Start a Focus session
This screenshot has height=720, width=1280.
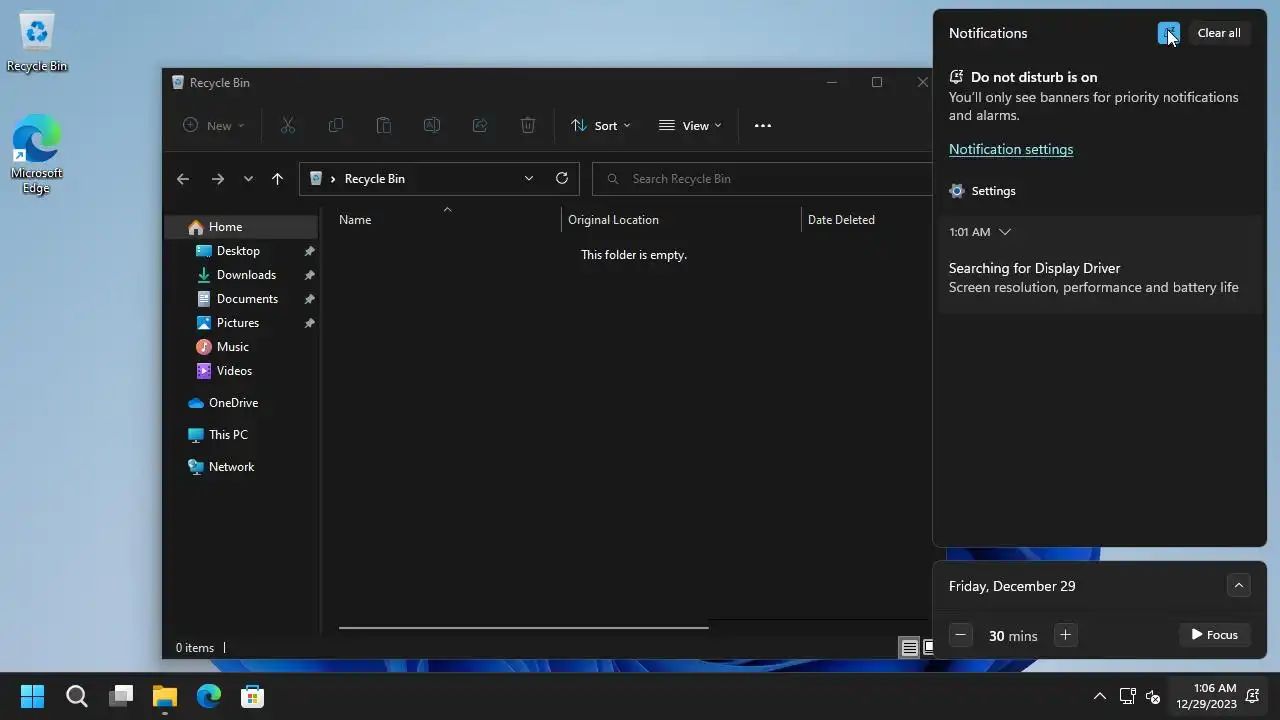click(1215, 635)
